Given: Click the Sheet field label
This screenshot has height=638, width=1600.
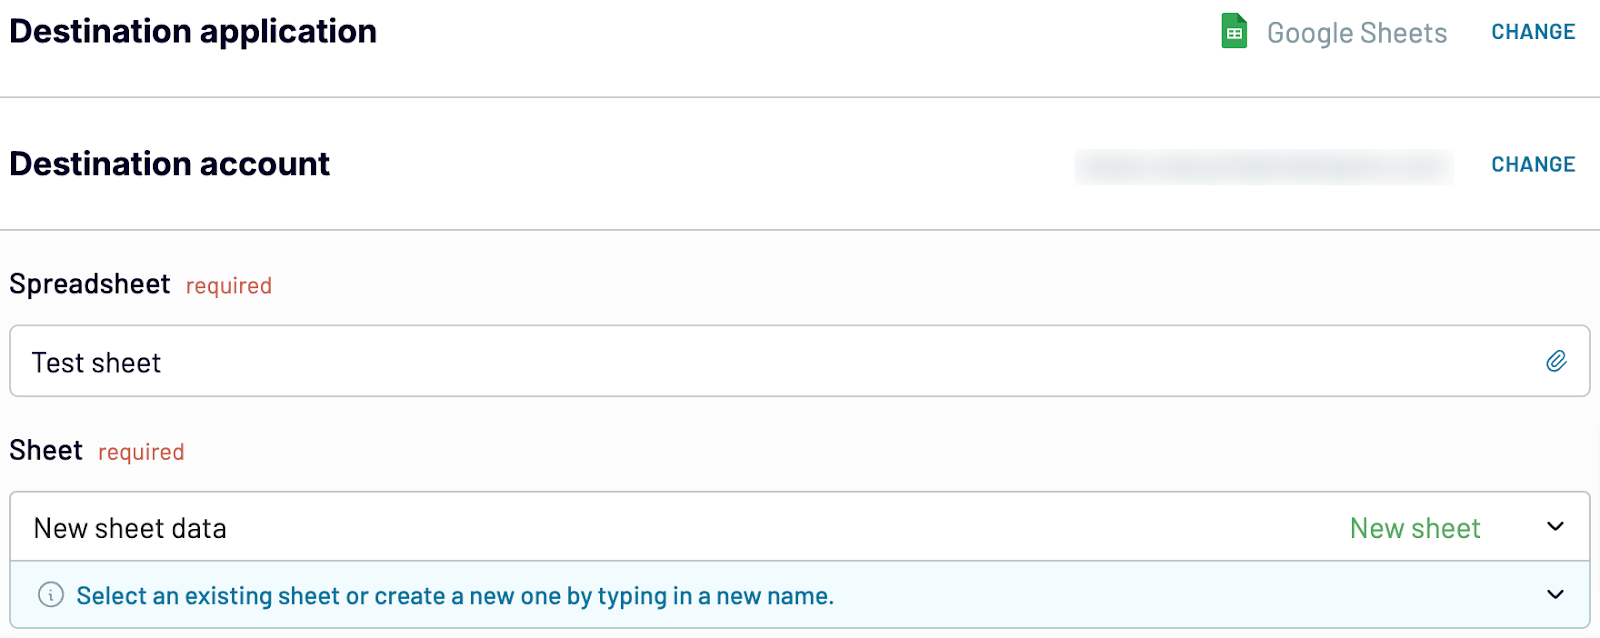Looking at the screenshot, I should click(46, 450).
